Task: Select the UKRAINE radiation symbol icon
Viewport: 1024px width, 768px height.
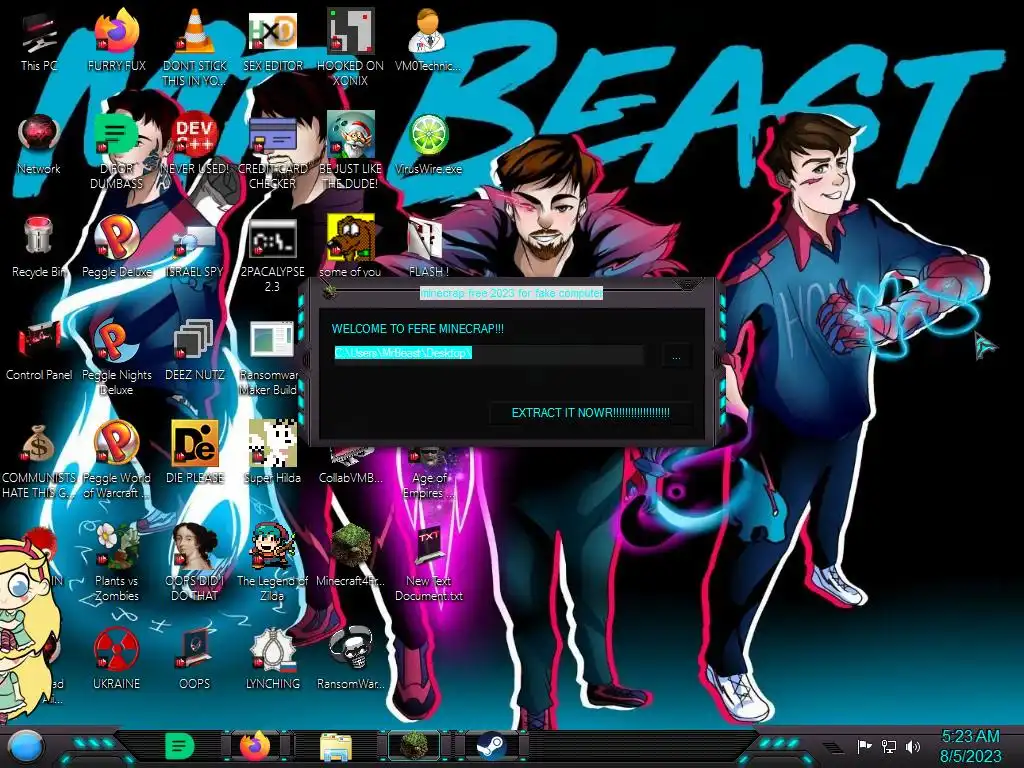Action: pyautogui.click(x=116, y=650)
